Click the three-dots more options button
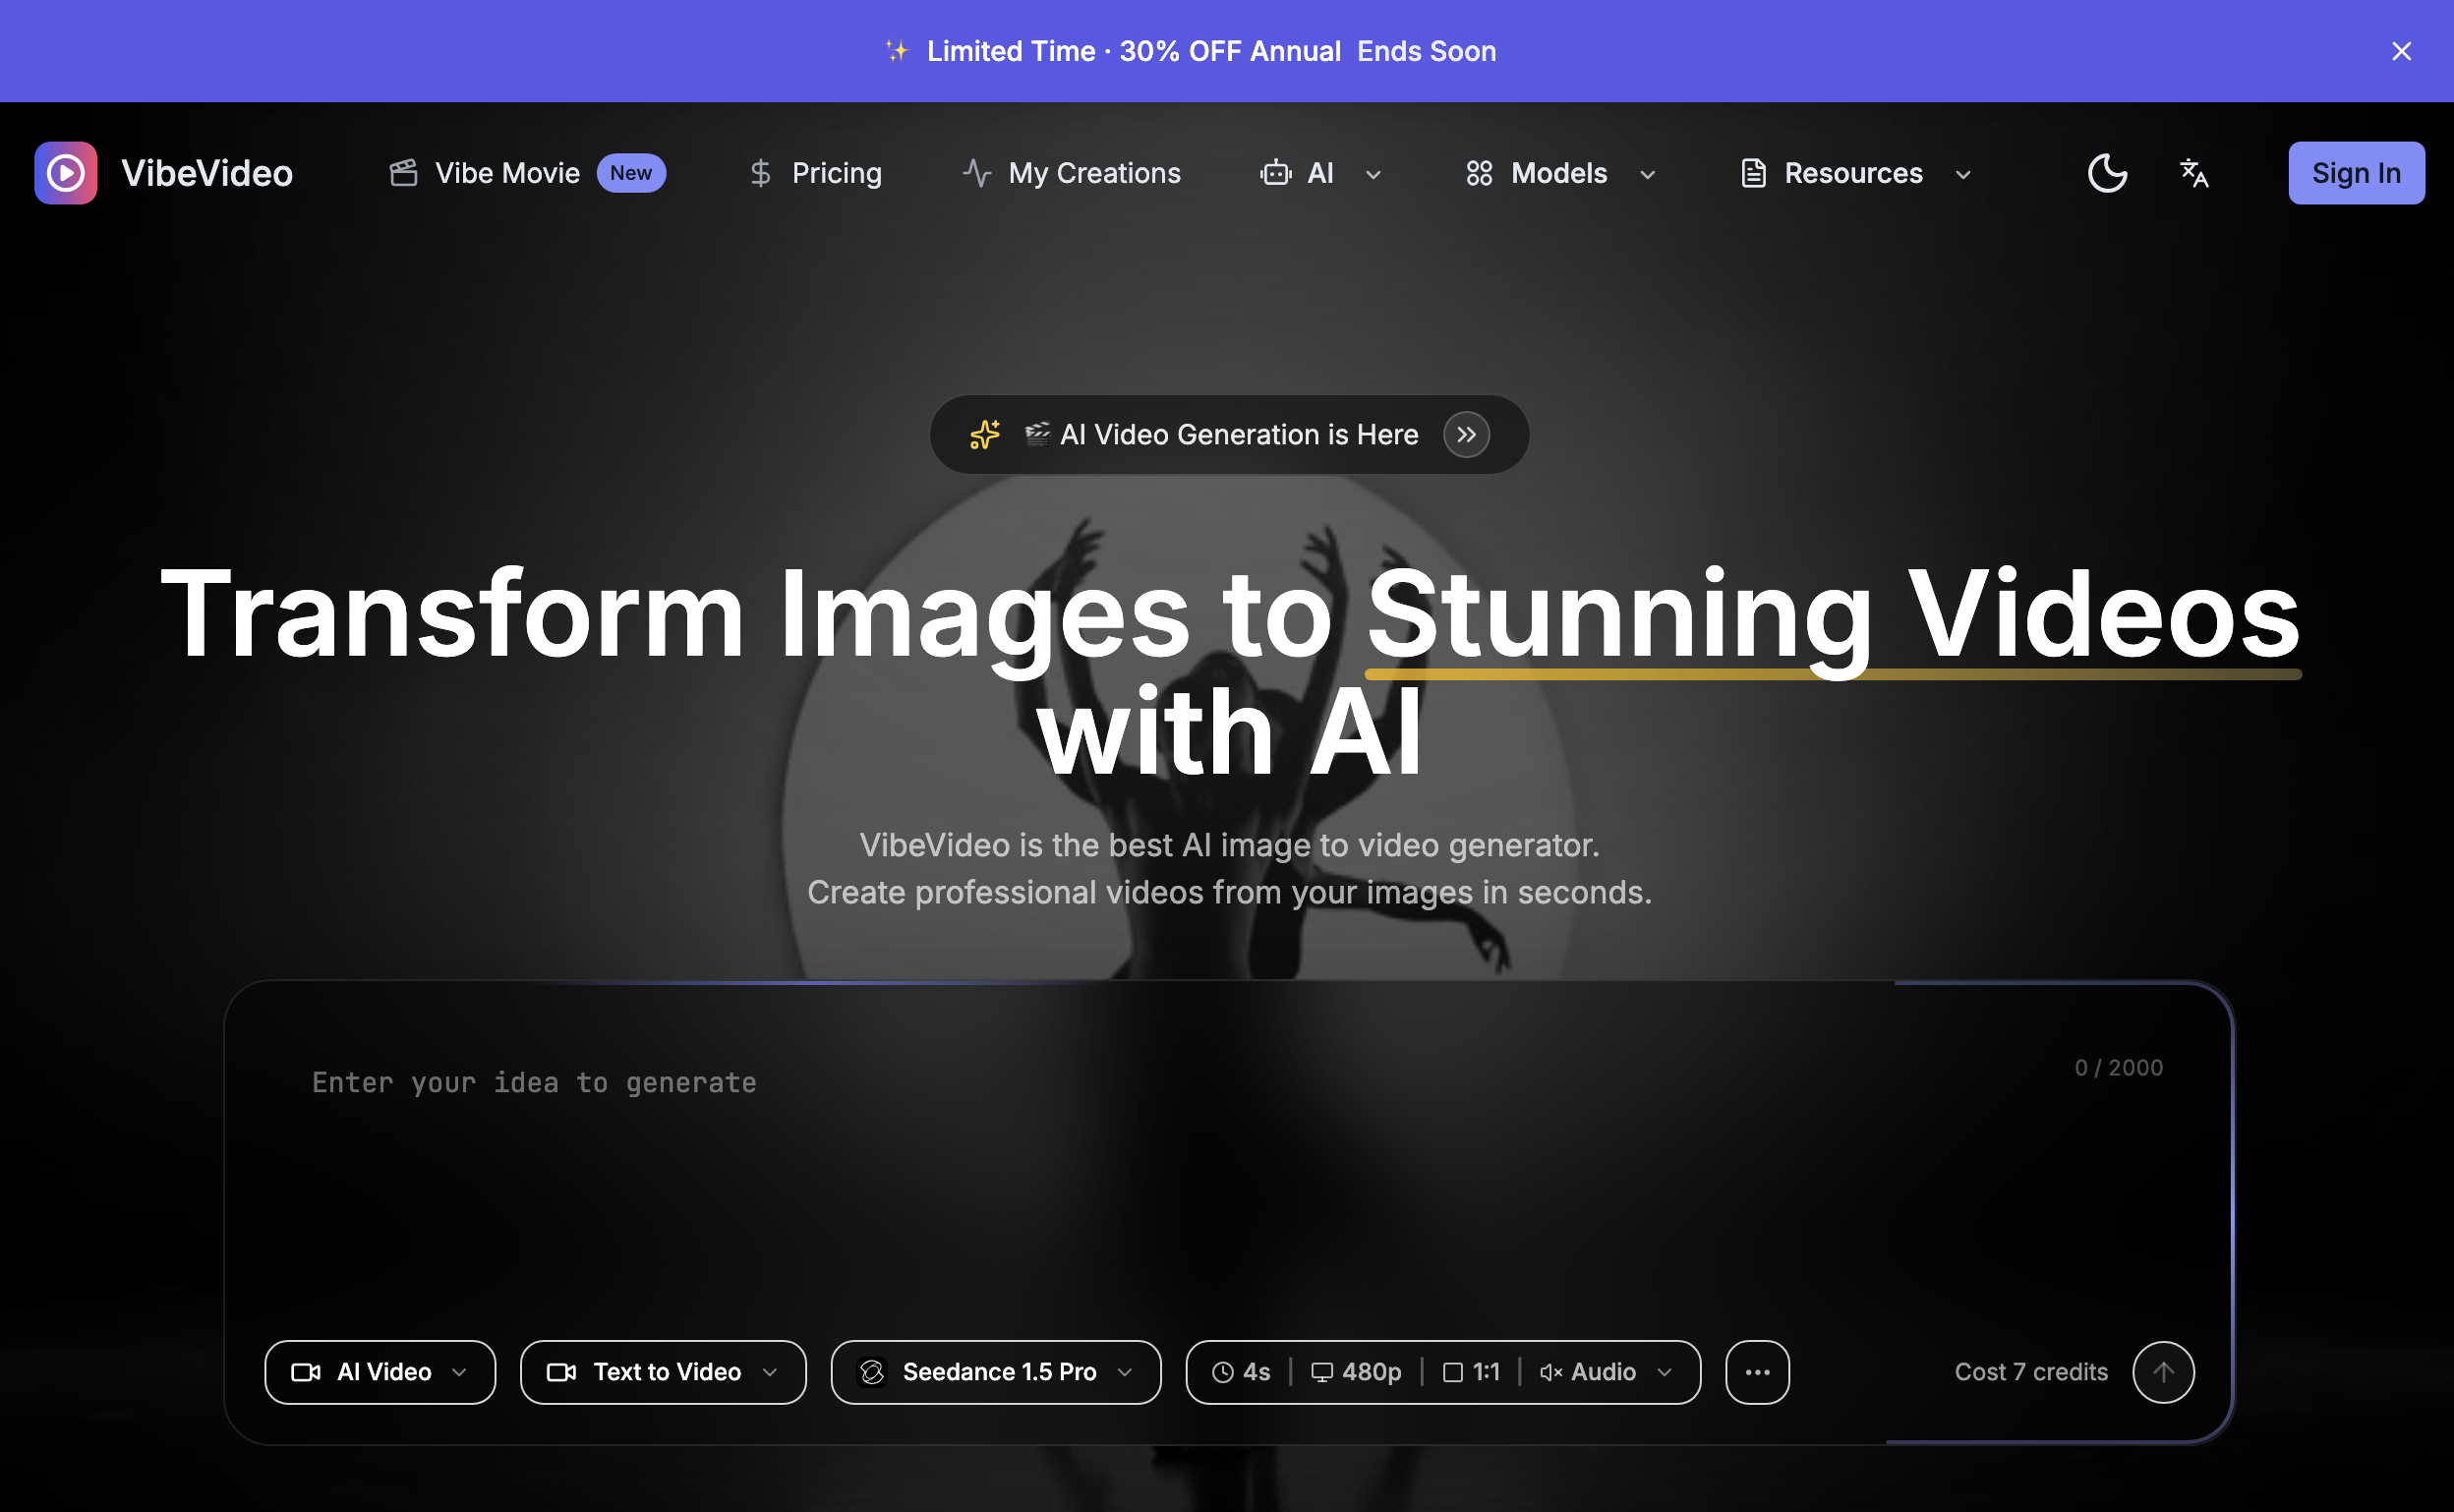 (x=1757, y=1371)
